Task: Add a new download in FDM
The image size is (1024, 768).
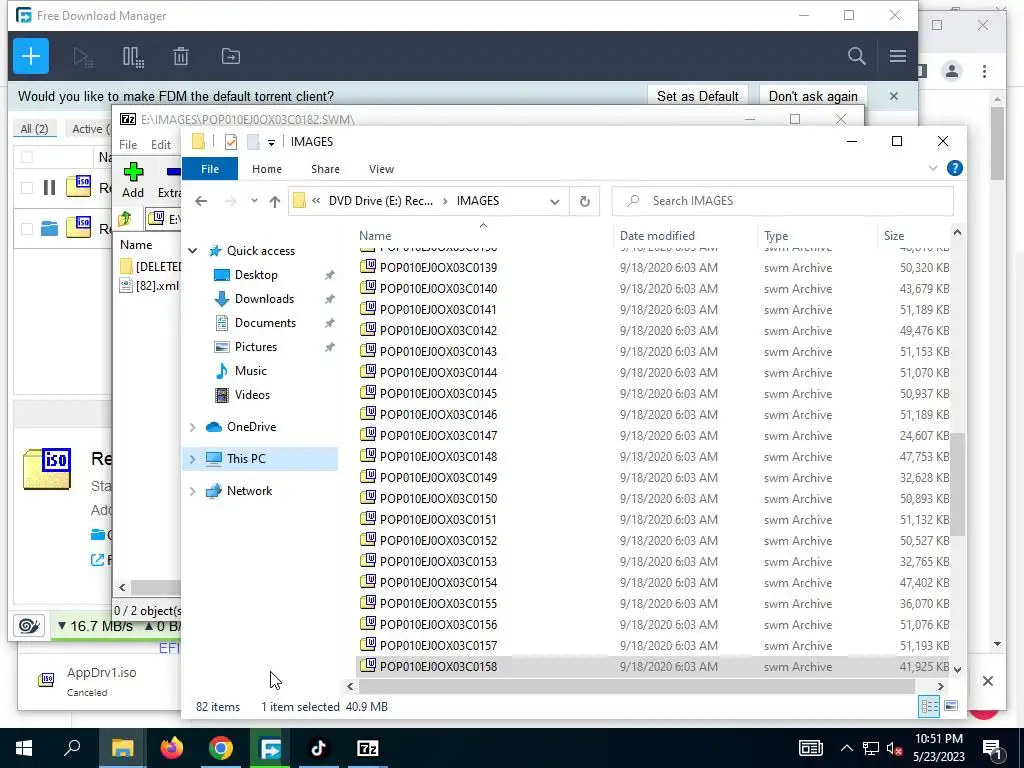Action: point(31,56)
